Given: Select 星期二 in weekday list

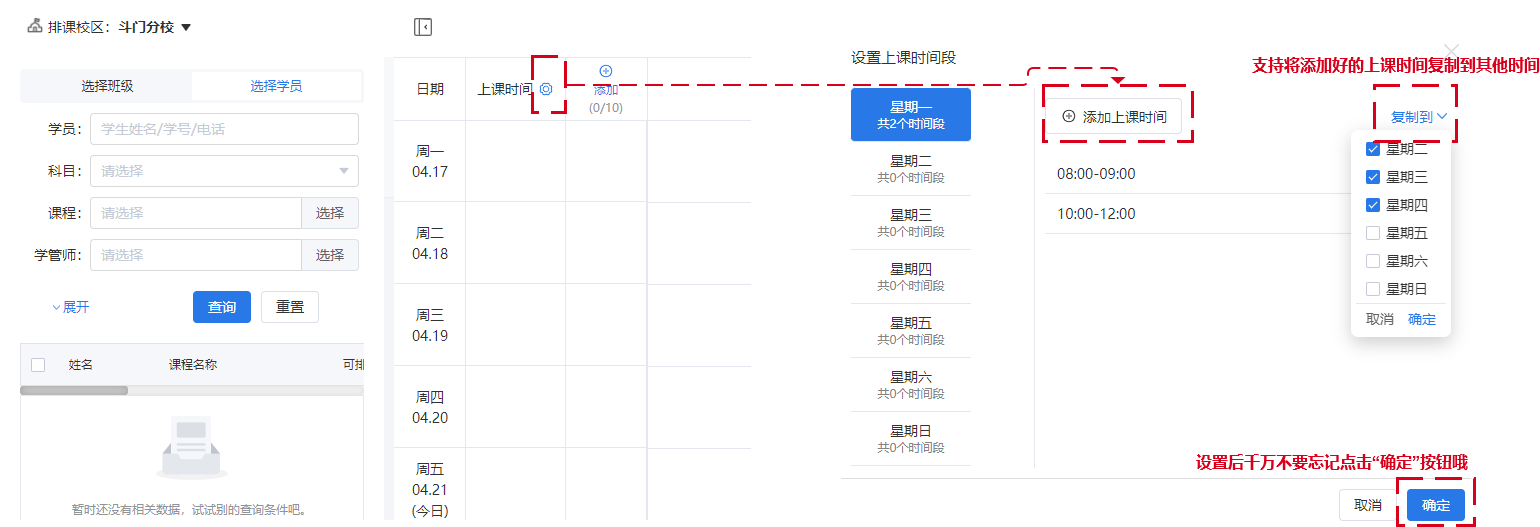Looking at the screenshot, I should click(x=911, y=168).
